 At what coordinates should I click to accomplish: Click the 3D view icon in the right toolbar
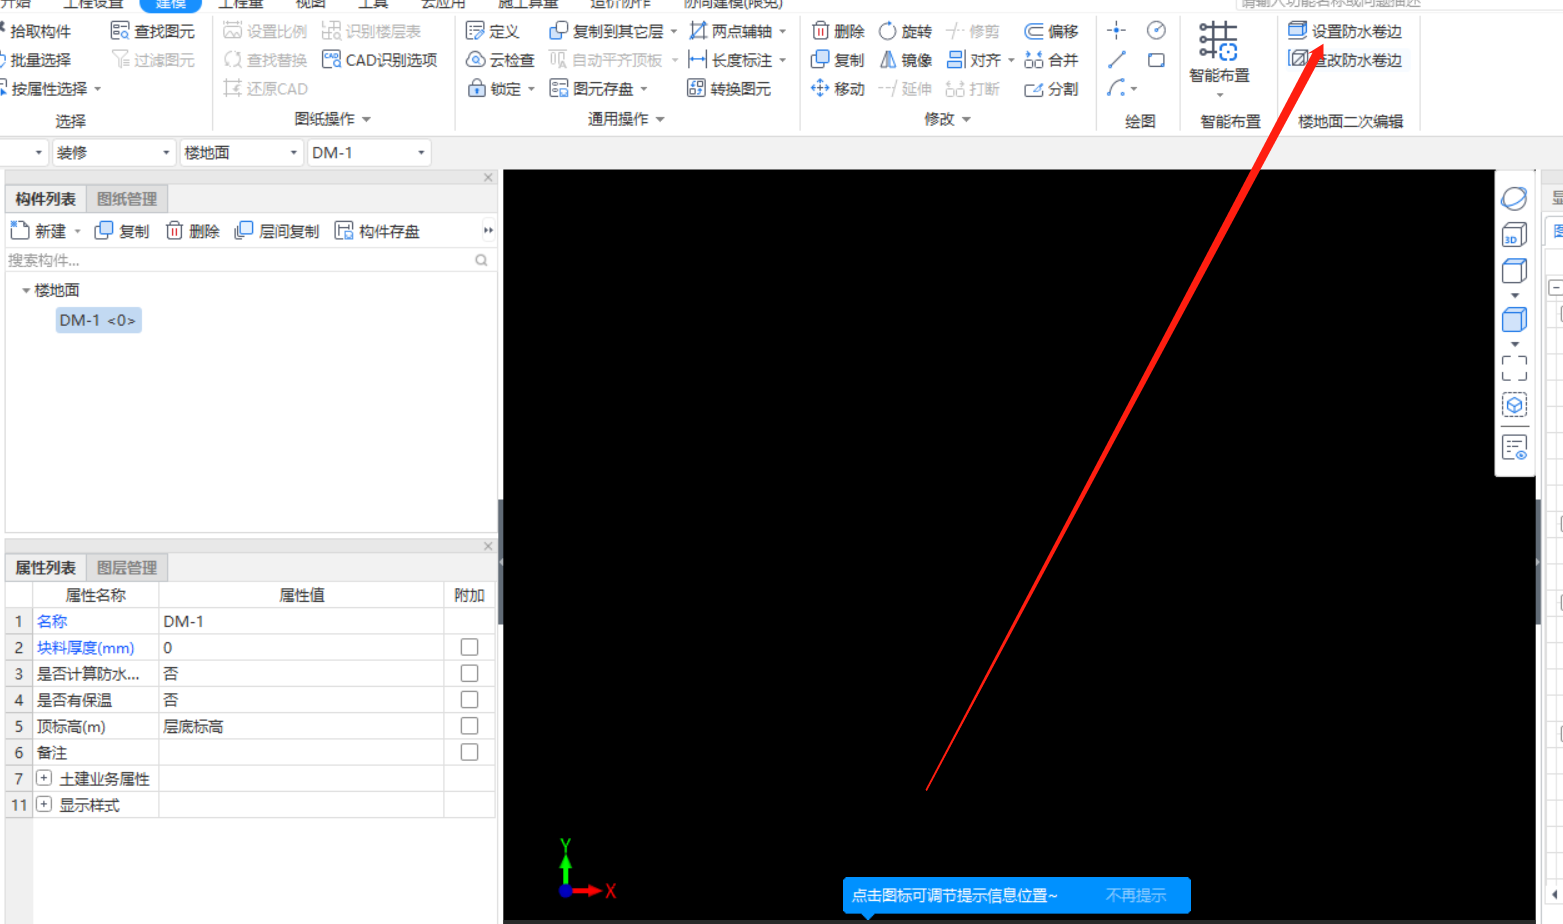pyautogui.click(x=1514, y=235)
